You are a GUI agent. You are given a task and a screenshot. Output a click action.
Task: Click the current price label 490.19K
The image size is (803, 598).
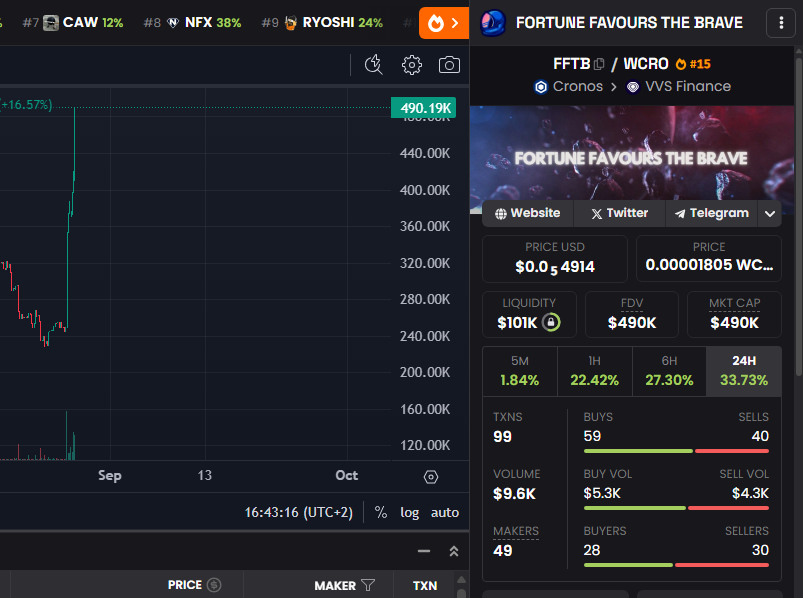point(424,108)
